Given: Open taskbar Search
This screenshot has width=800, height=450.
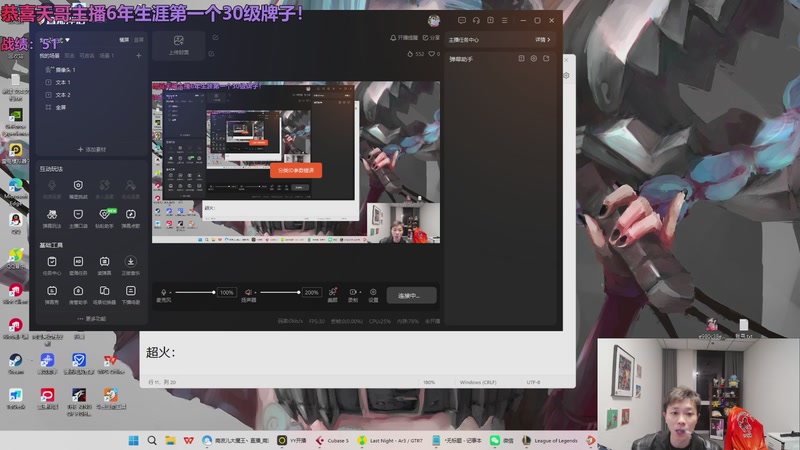Looking at the screenshot, I should pyautogui.click(x=152, y=440).
